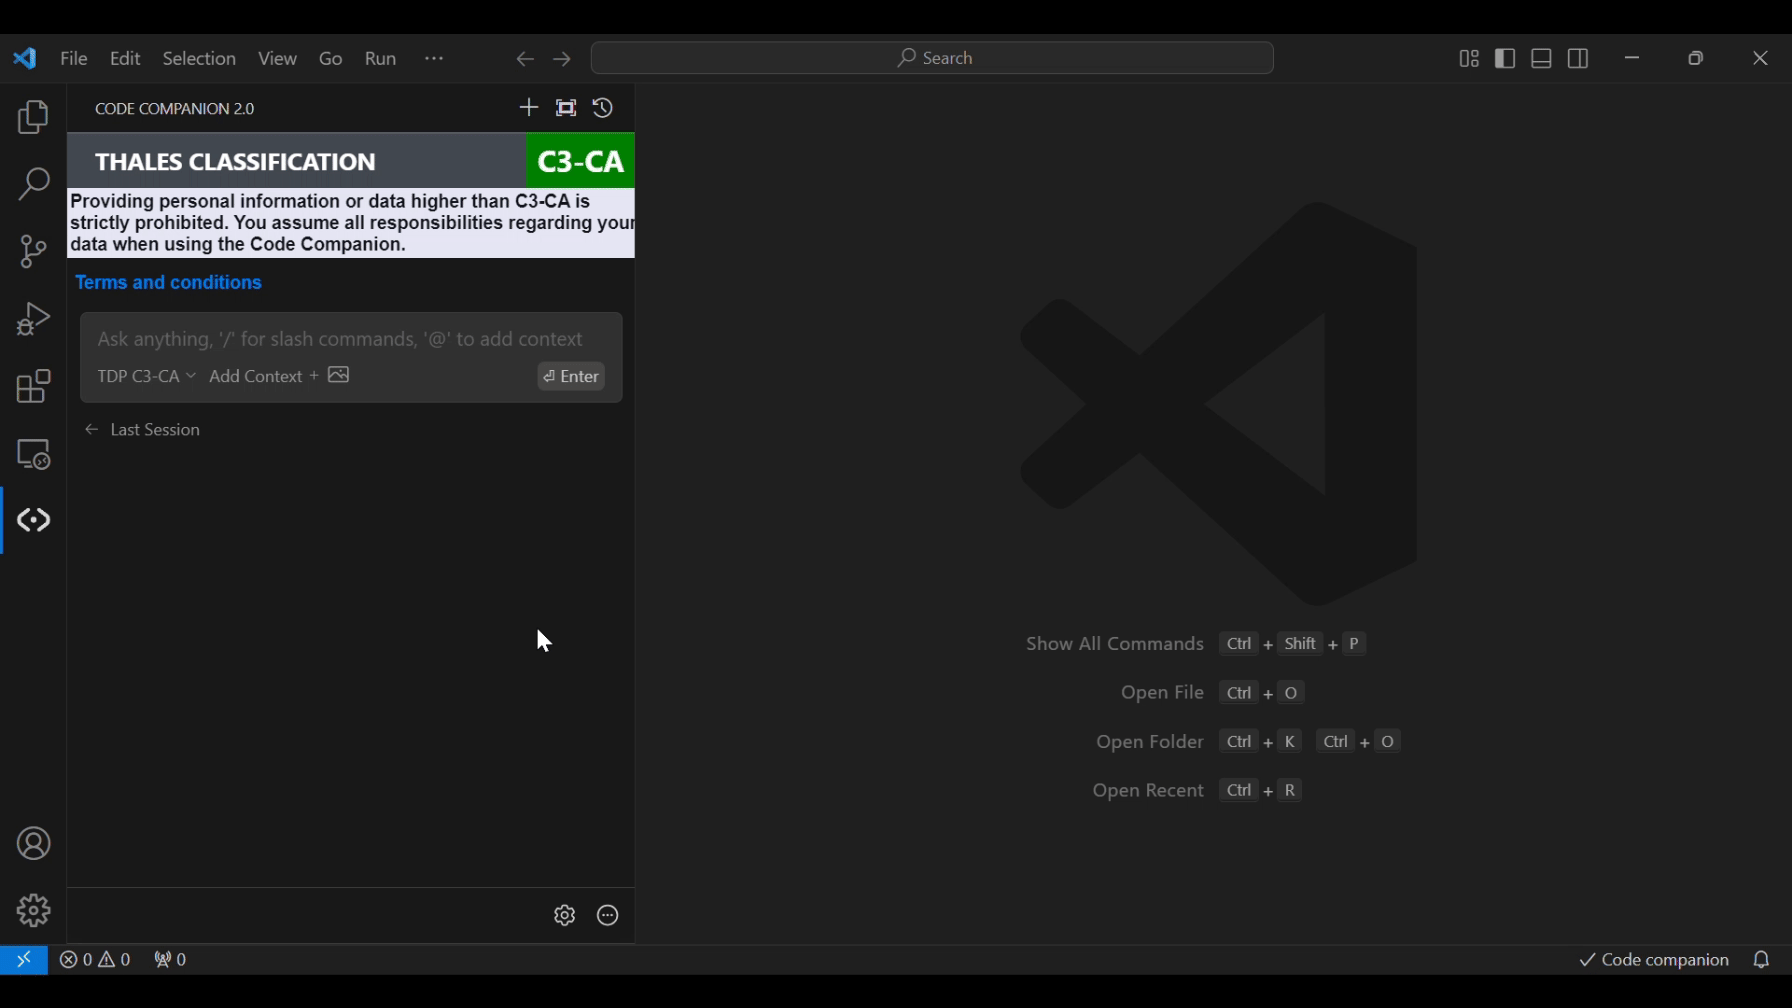This screenshot has width=1792, height=1008.
Task: Click the Enter button to submit prompt
Action: (x=571, y=376)
